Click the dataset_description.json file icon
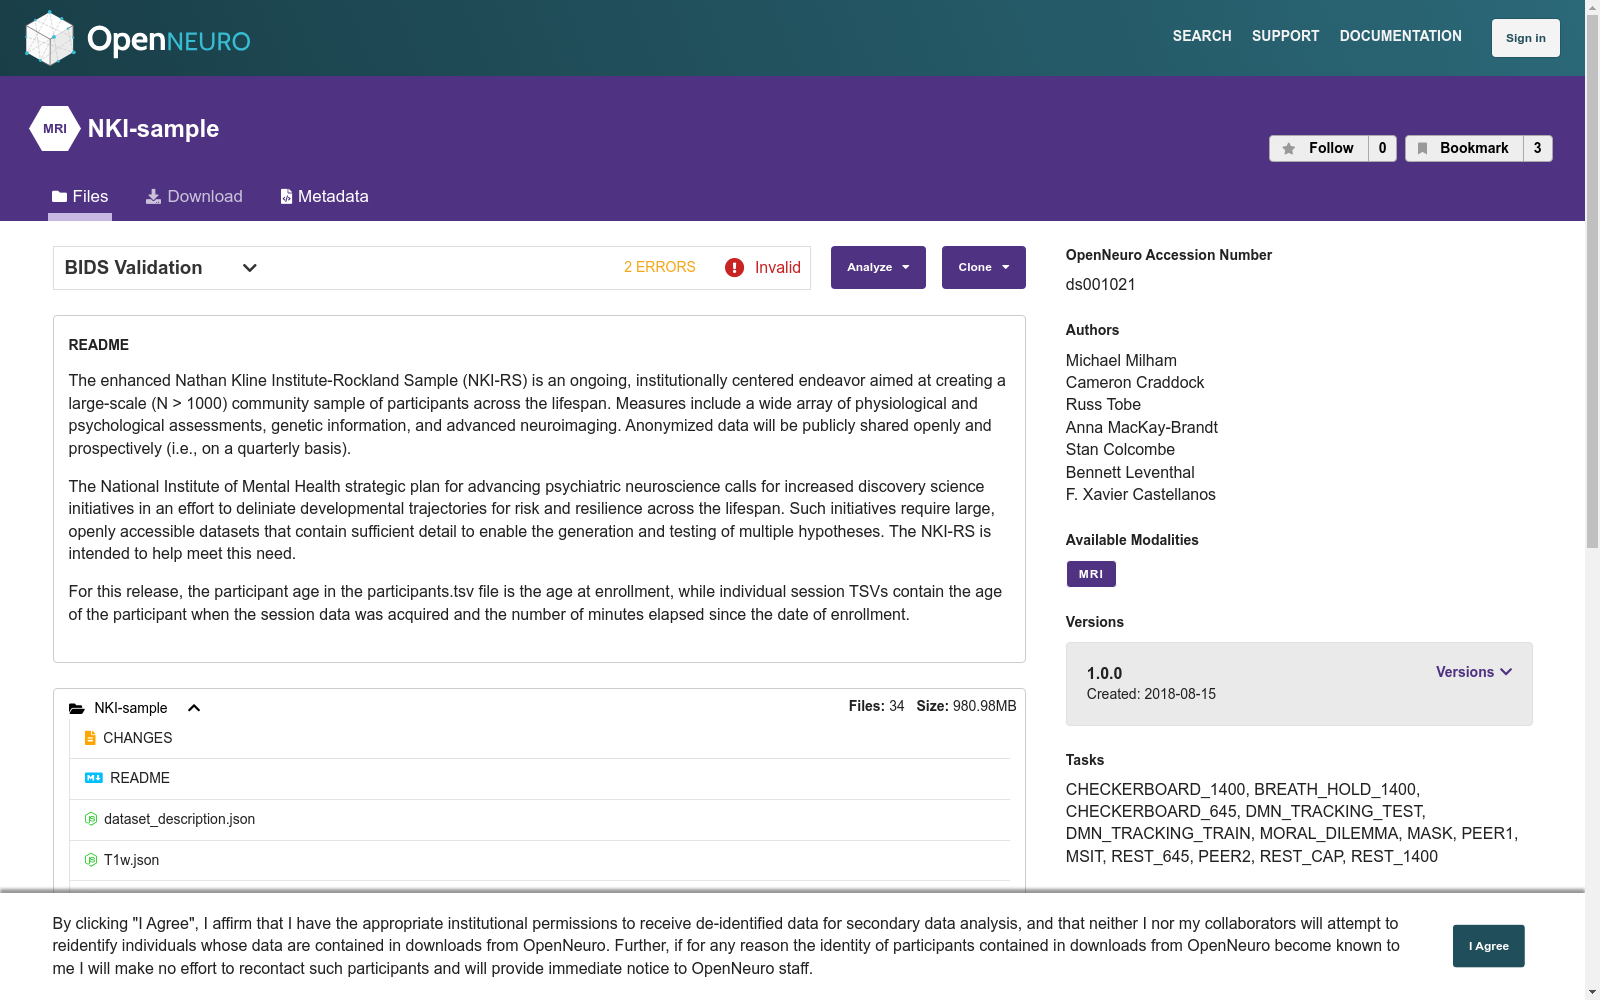This screenshot has width=1600, height=1000. click(91, 819)
